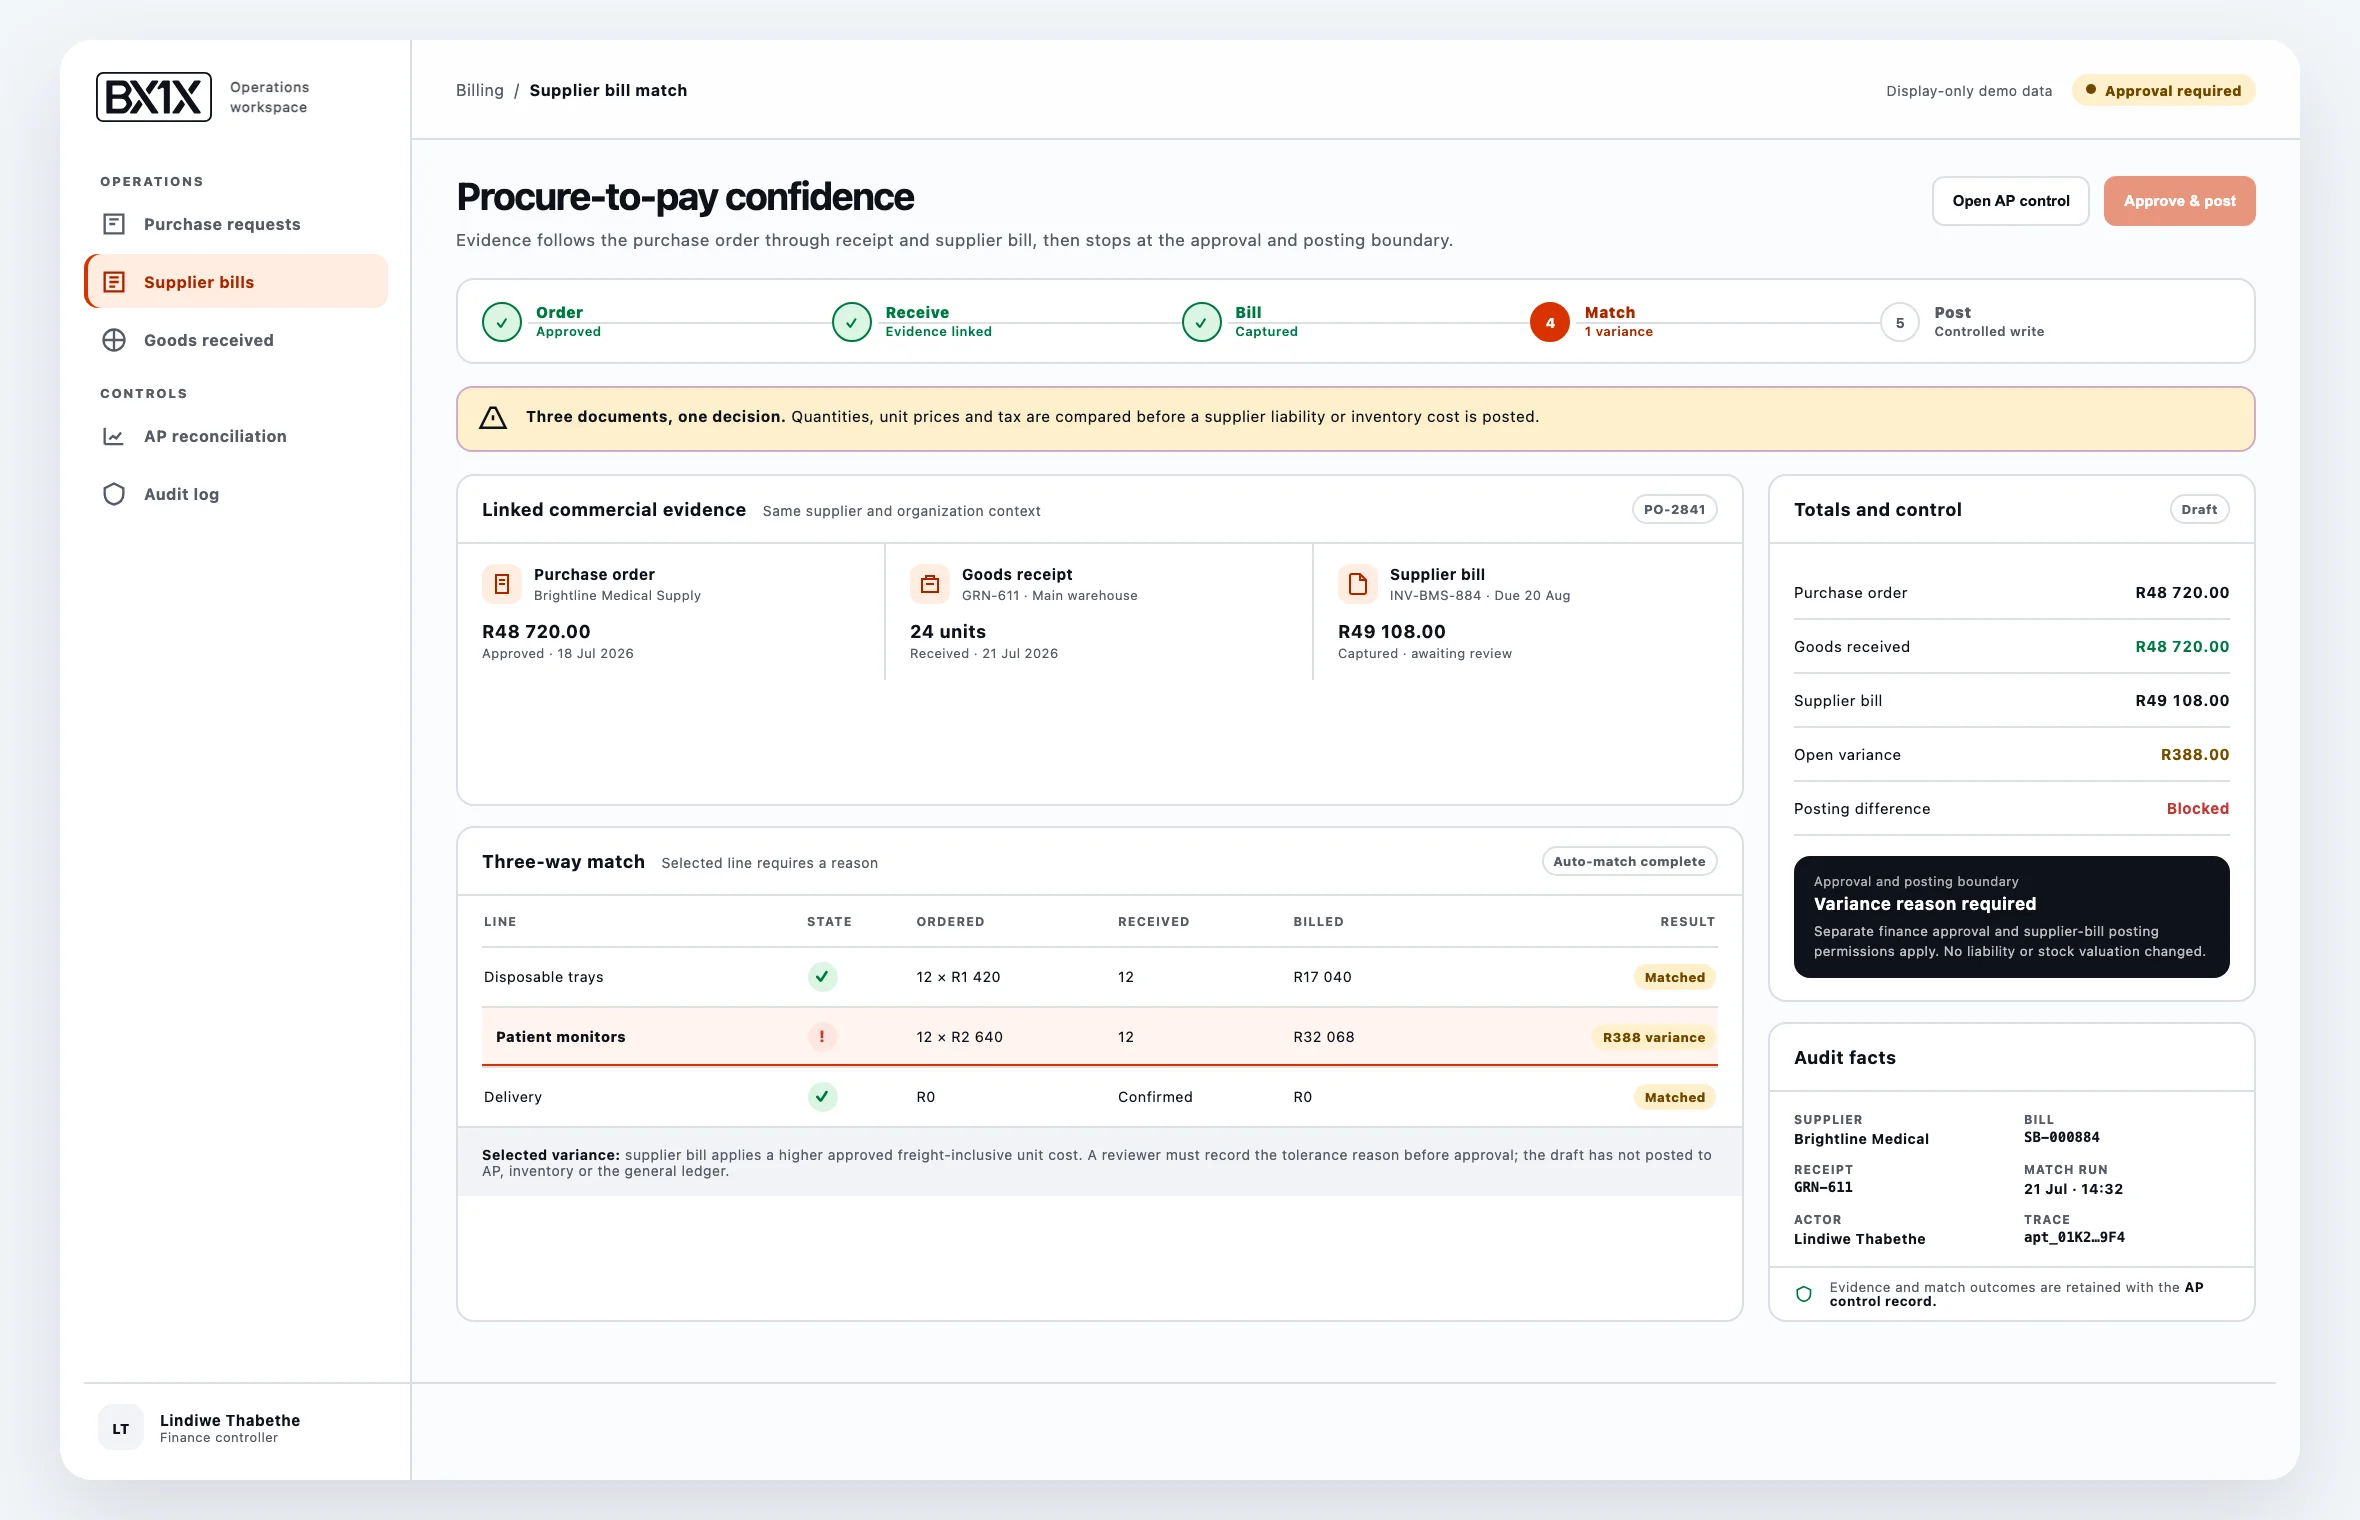Click bill number SB-000884

2062,1137
